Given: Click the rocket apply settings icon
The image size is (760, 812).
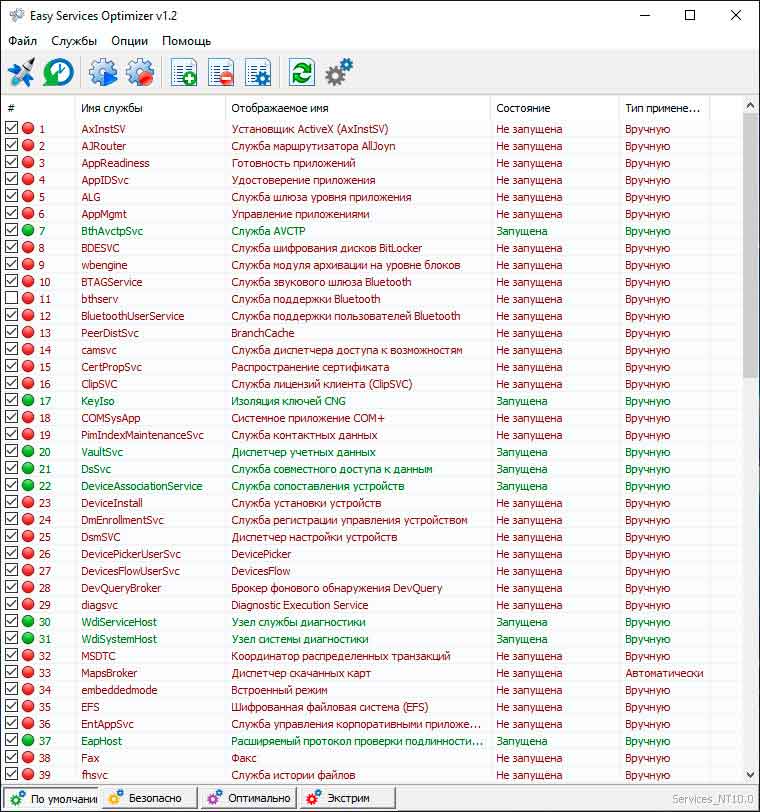Looking at the screenshot, I should (21, 72).
